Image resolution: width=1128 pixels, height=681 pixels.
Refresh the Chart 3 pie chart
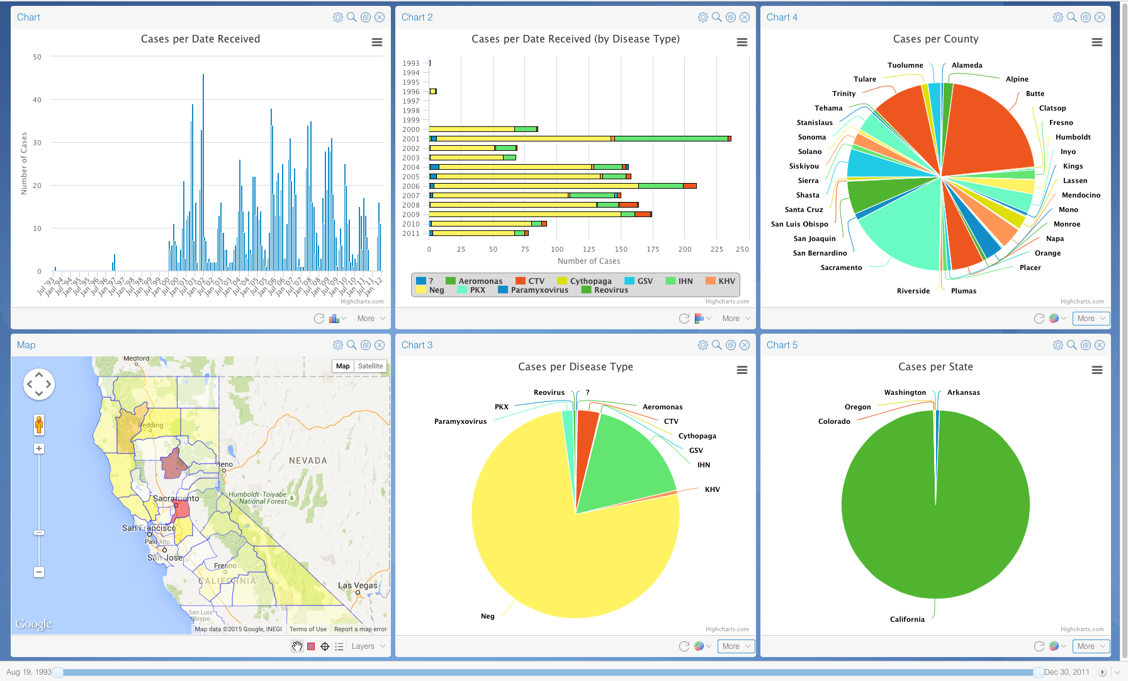tap(684, 647)
